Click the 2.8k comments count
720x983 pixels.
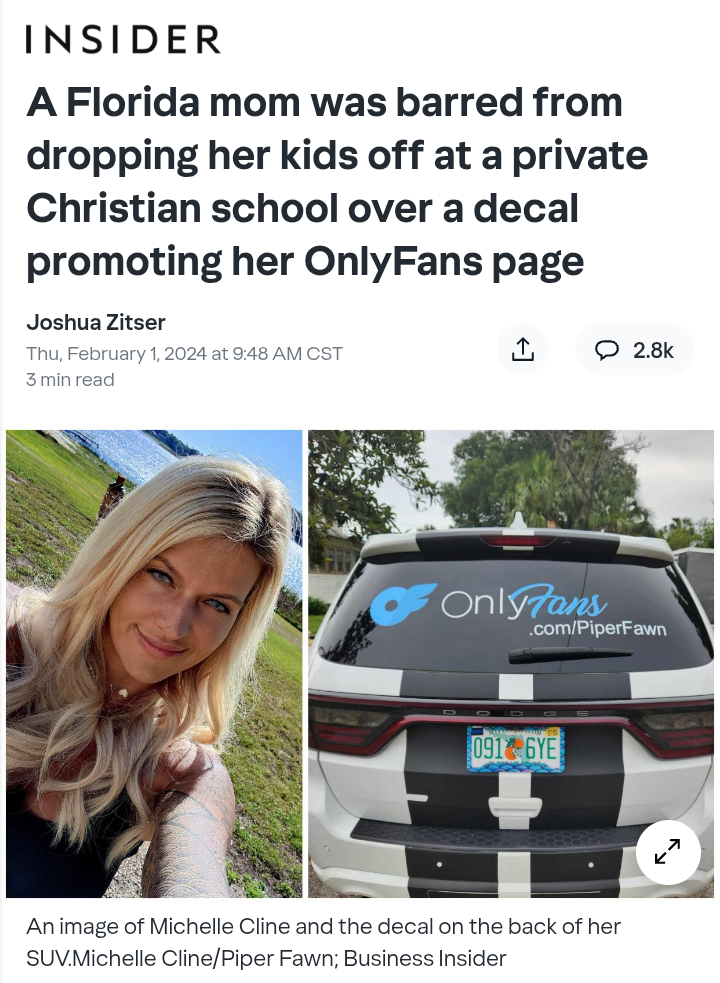[x=653, y=350]
